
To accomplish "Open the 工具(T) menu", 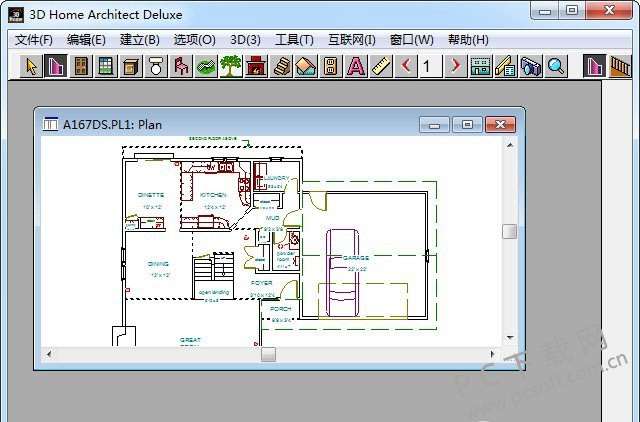I will pyautogui.click(x=294, y=40).
